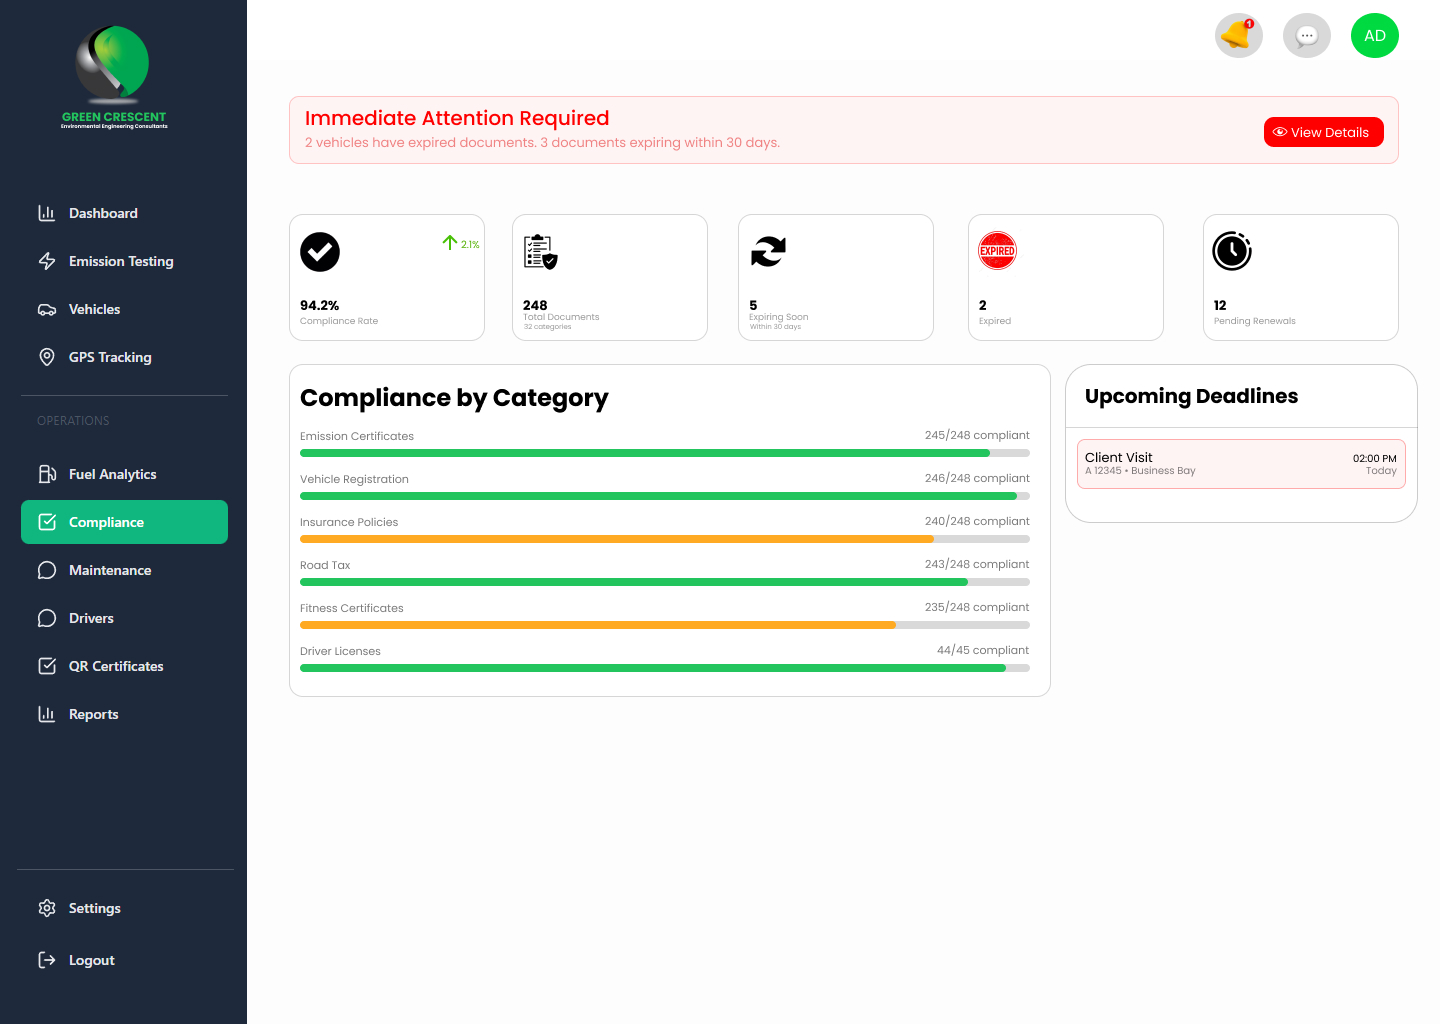Image resolution: width=1440 pixels, height=1024 pixels.
Task: Open the notifications bell icon
Action: point(1238,35)
